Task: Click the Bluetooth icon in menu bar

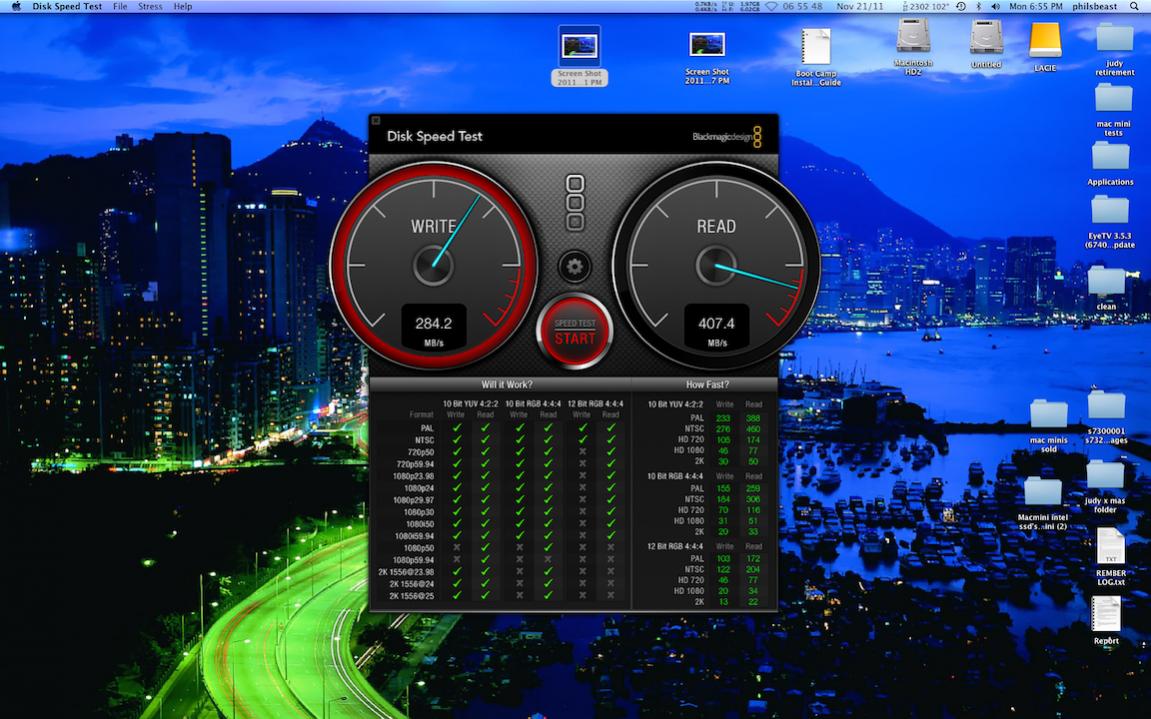Action: tap(978, 6)
